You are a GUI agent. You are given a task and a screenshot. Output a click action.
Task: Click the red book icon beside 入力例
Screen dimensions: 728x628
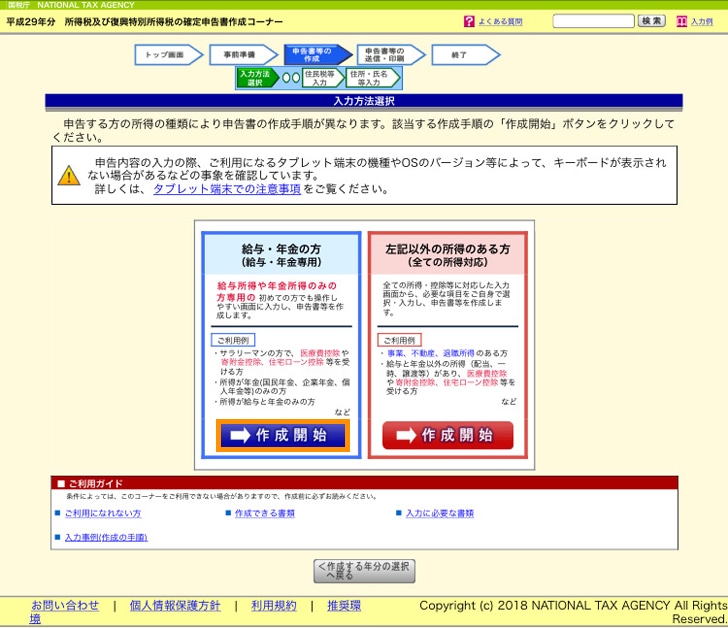point(682,21)
